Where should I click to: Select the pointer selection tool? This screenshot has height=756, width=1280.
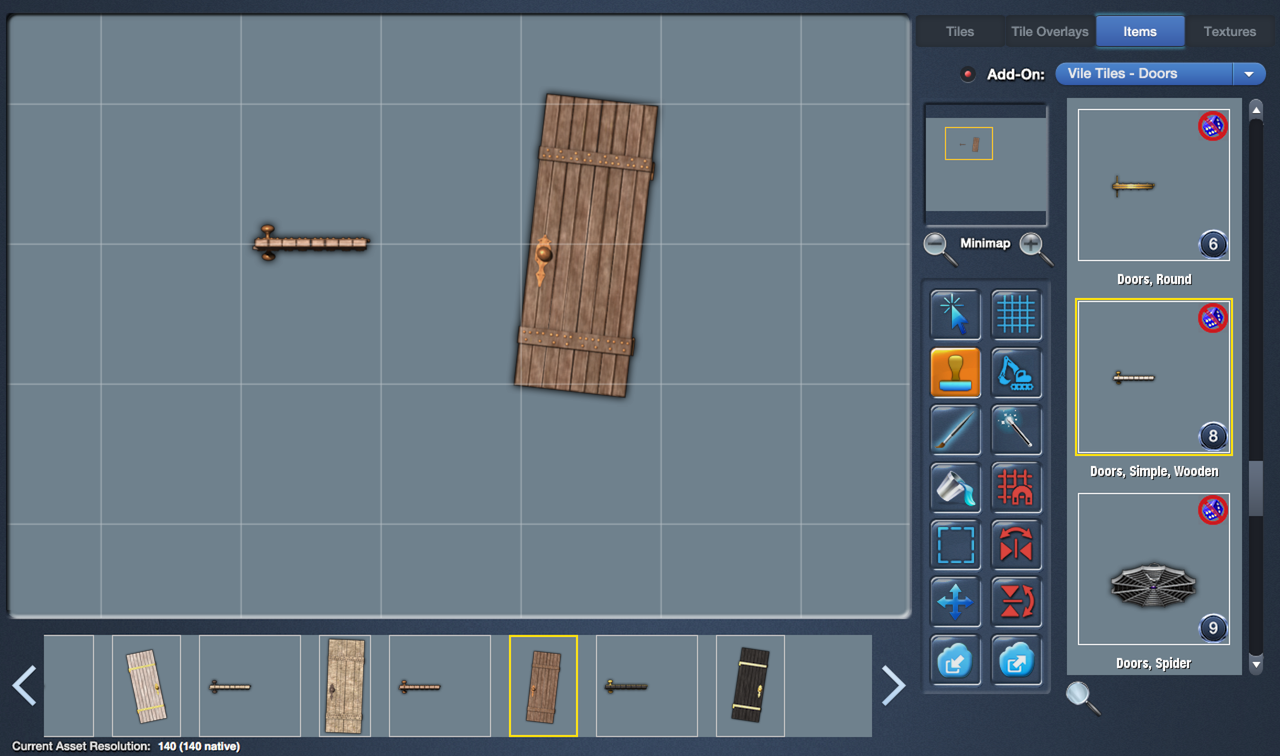(956, 315)
